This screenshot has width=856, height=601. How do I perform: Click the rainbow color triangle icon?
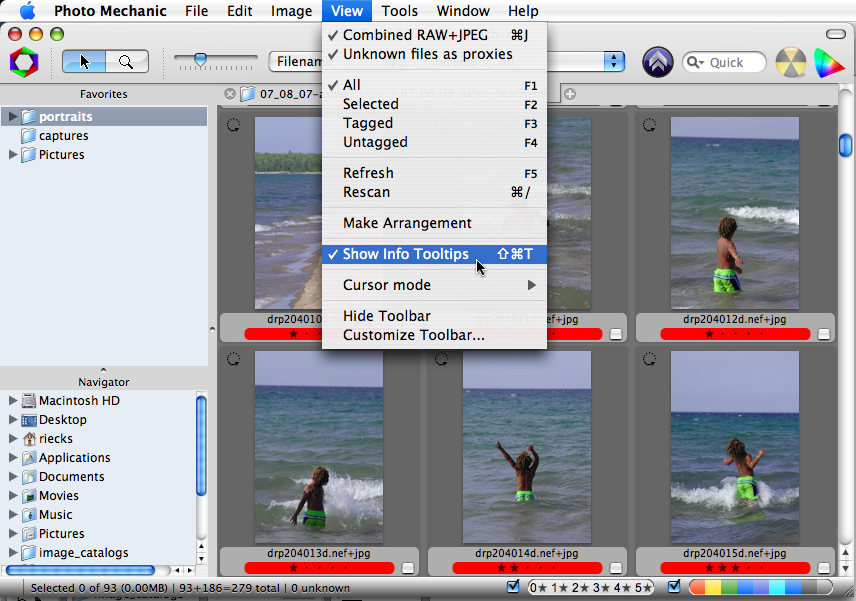pyautogui.click(x=829, y=62)
